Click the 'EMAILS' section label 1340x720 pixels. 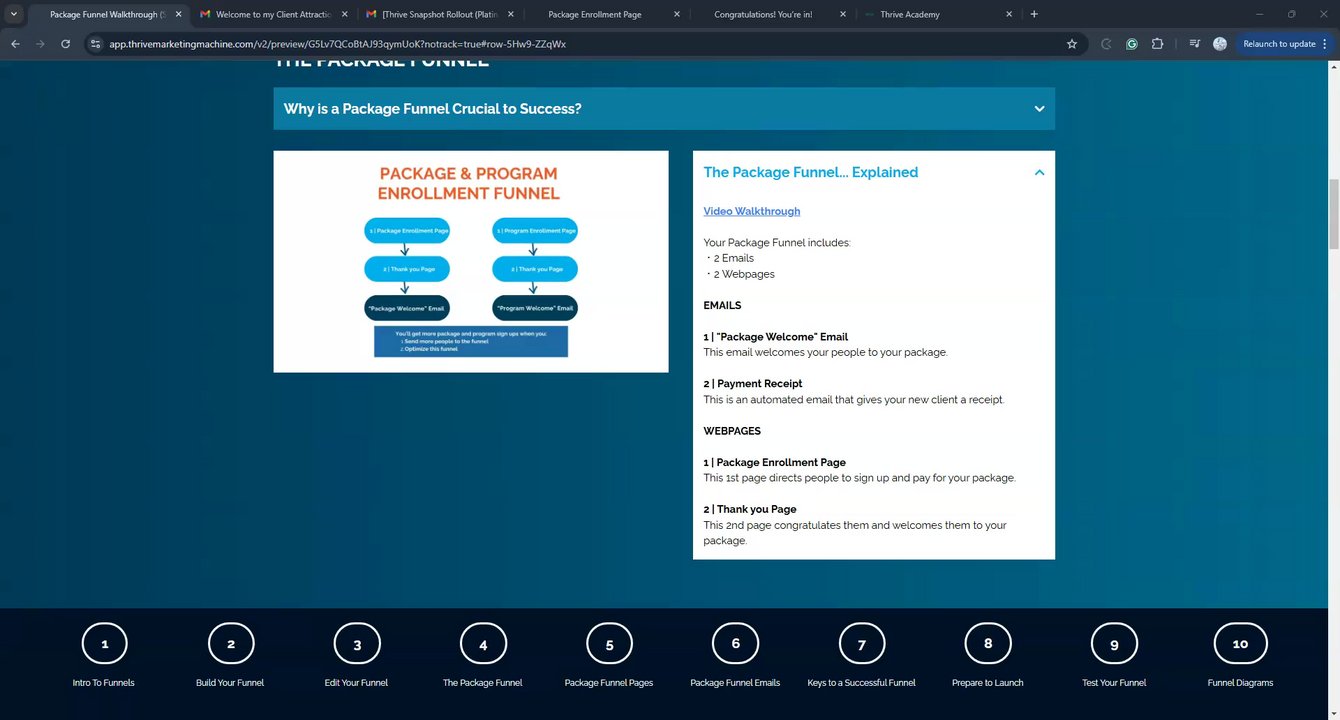coord(722,305)
